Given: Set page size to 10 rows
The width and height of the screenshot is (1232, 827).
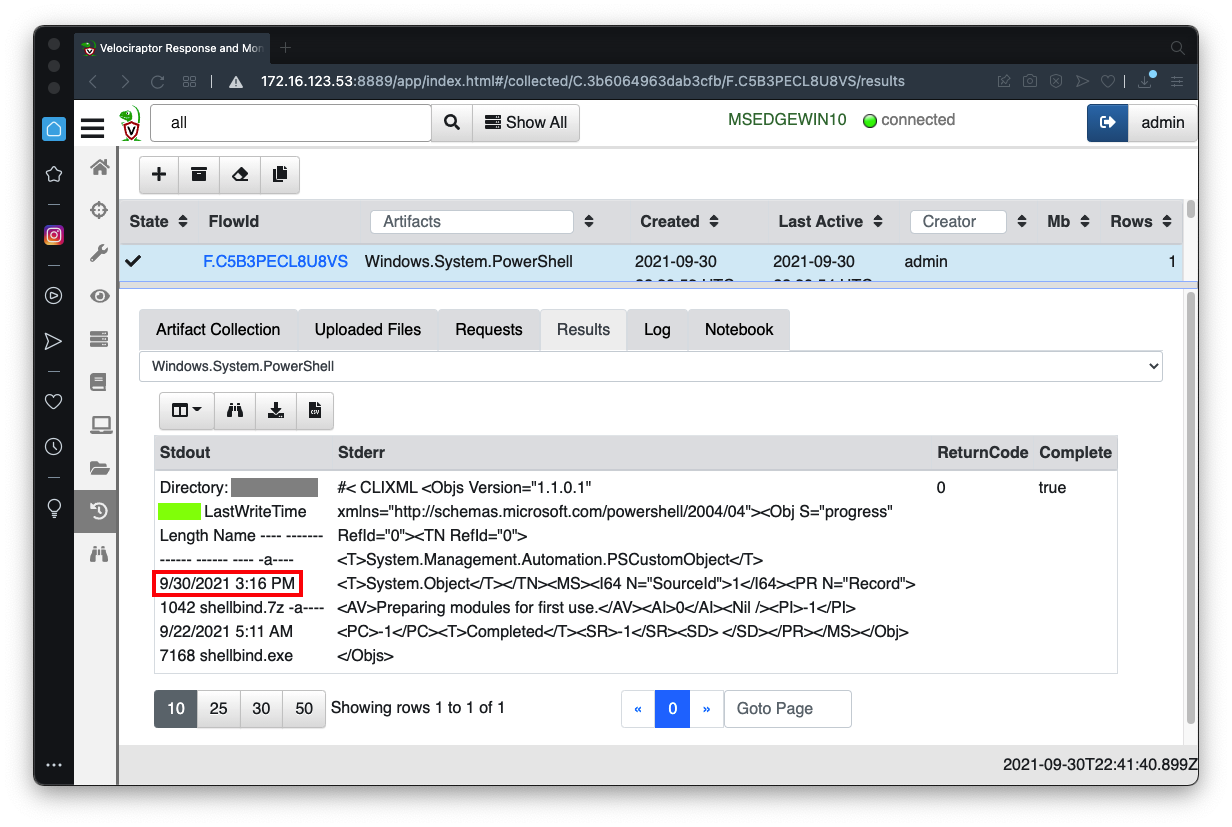Looking at the screenshot, I should tap(176, 708).
